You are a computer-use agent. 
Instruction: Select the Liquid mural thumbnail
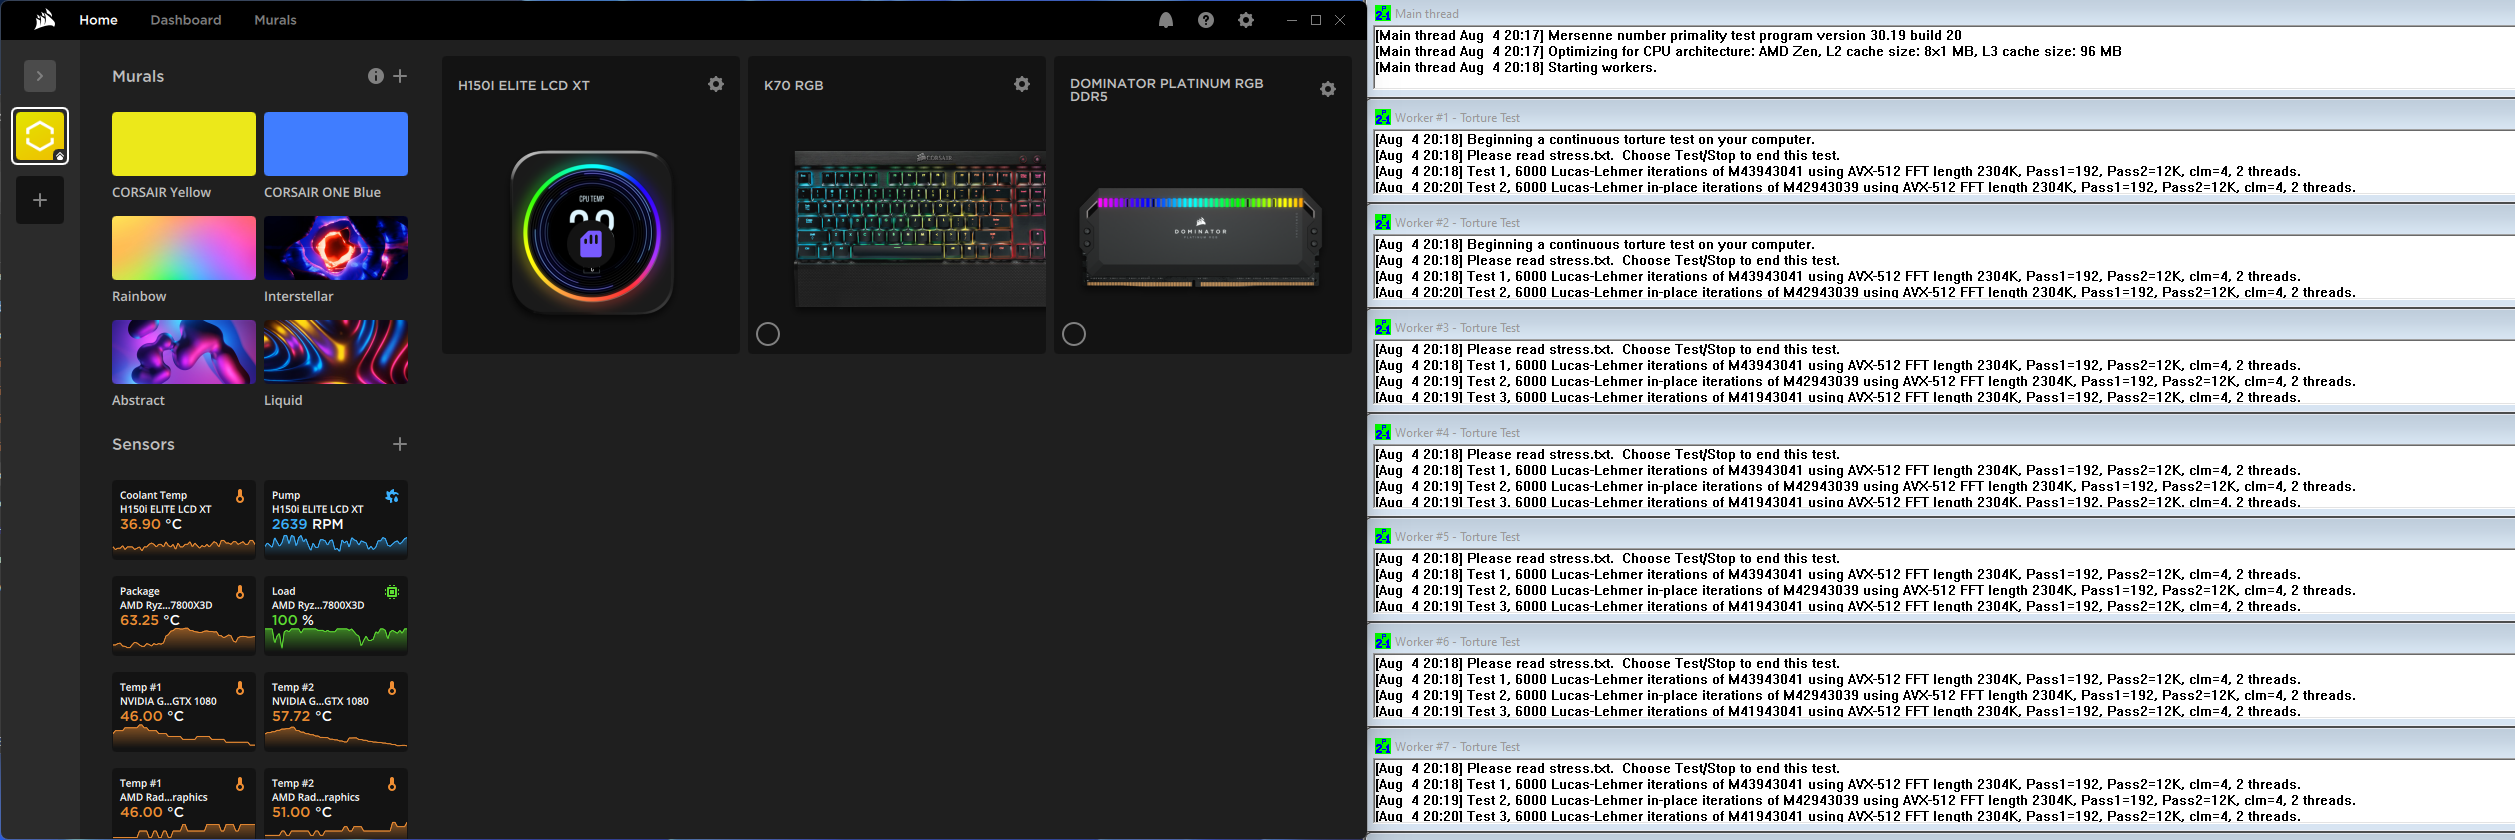point(336,352)
